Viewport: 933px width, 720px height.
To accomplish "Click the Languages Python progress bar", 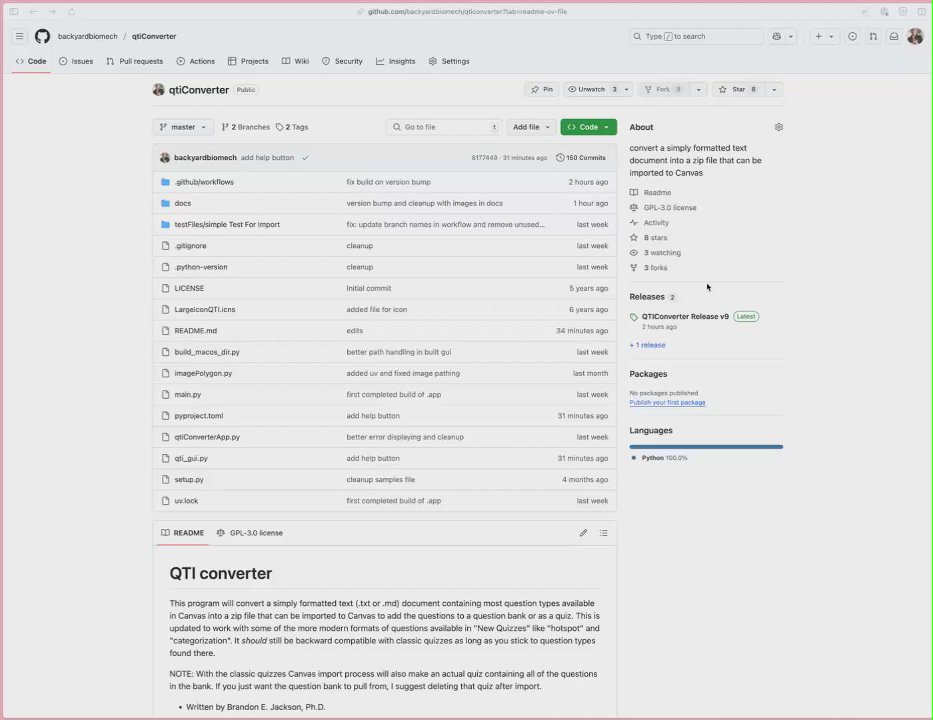I will (706, 446).
